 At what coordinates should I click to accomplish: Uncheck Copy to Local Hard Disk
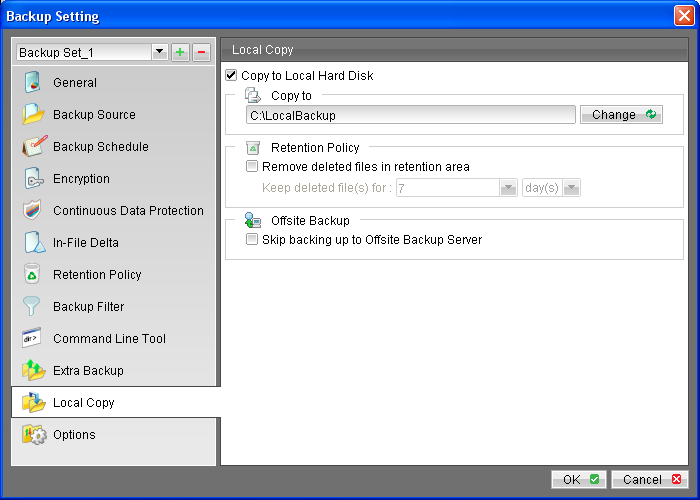[232, 75]
